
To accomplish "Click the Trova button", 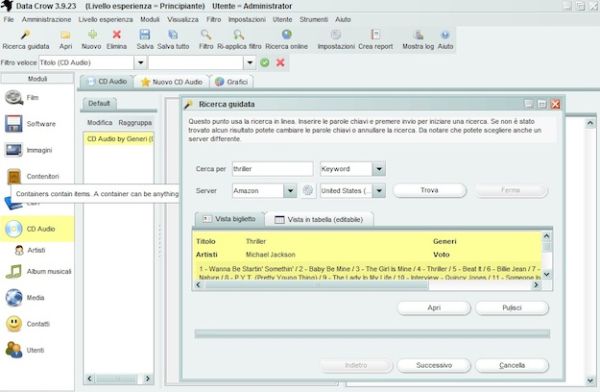I will coord(429,190).
